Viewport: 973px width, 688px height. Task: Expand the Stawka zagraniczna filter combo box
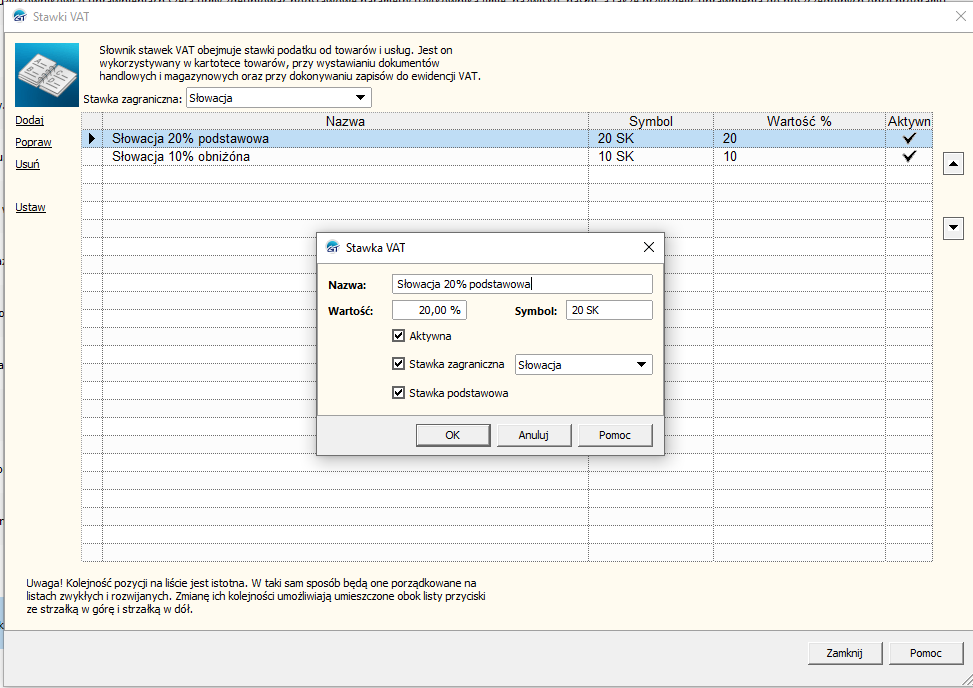click(279, 97)
